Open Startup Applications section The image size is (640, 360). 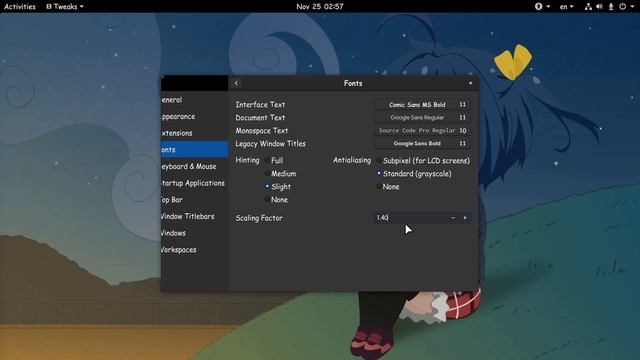194,183
